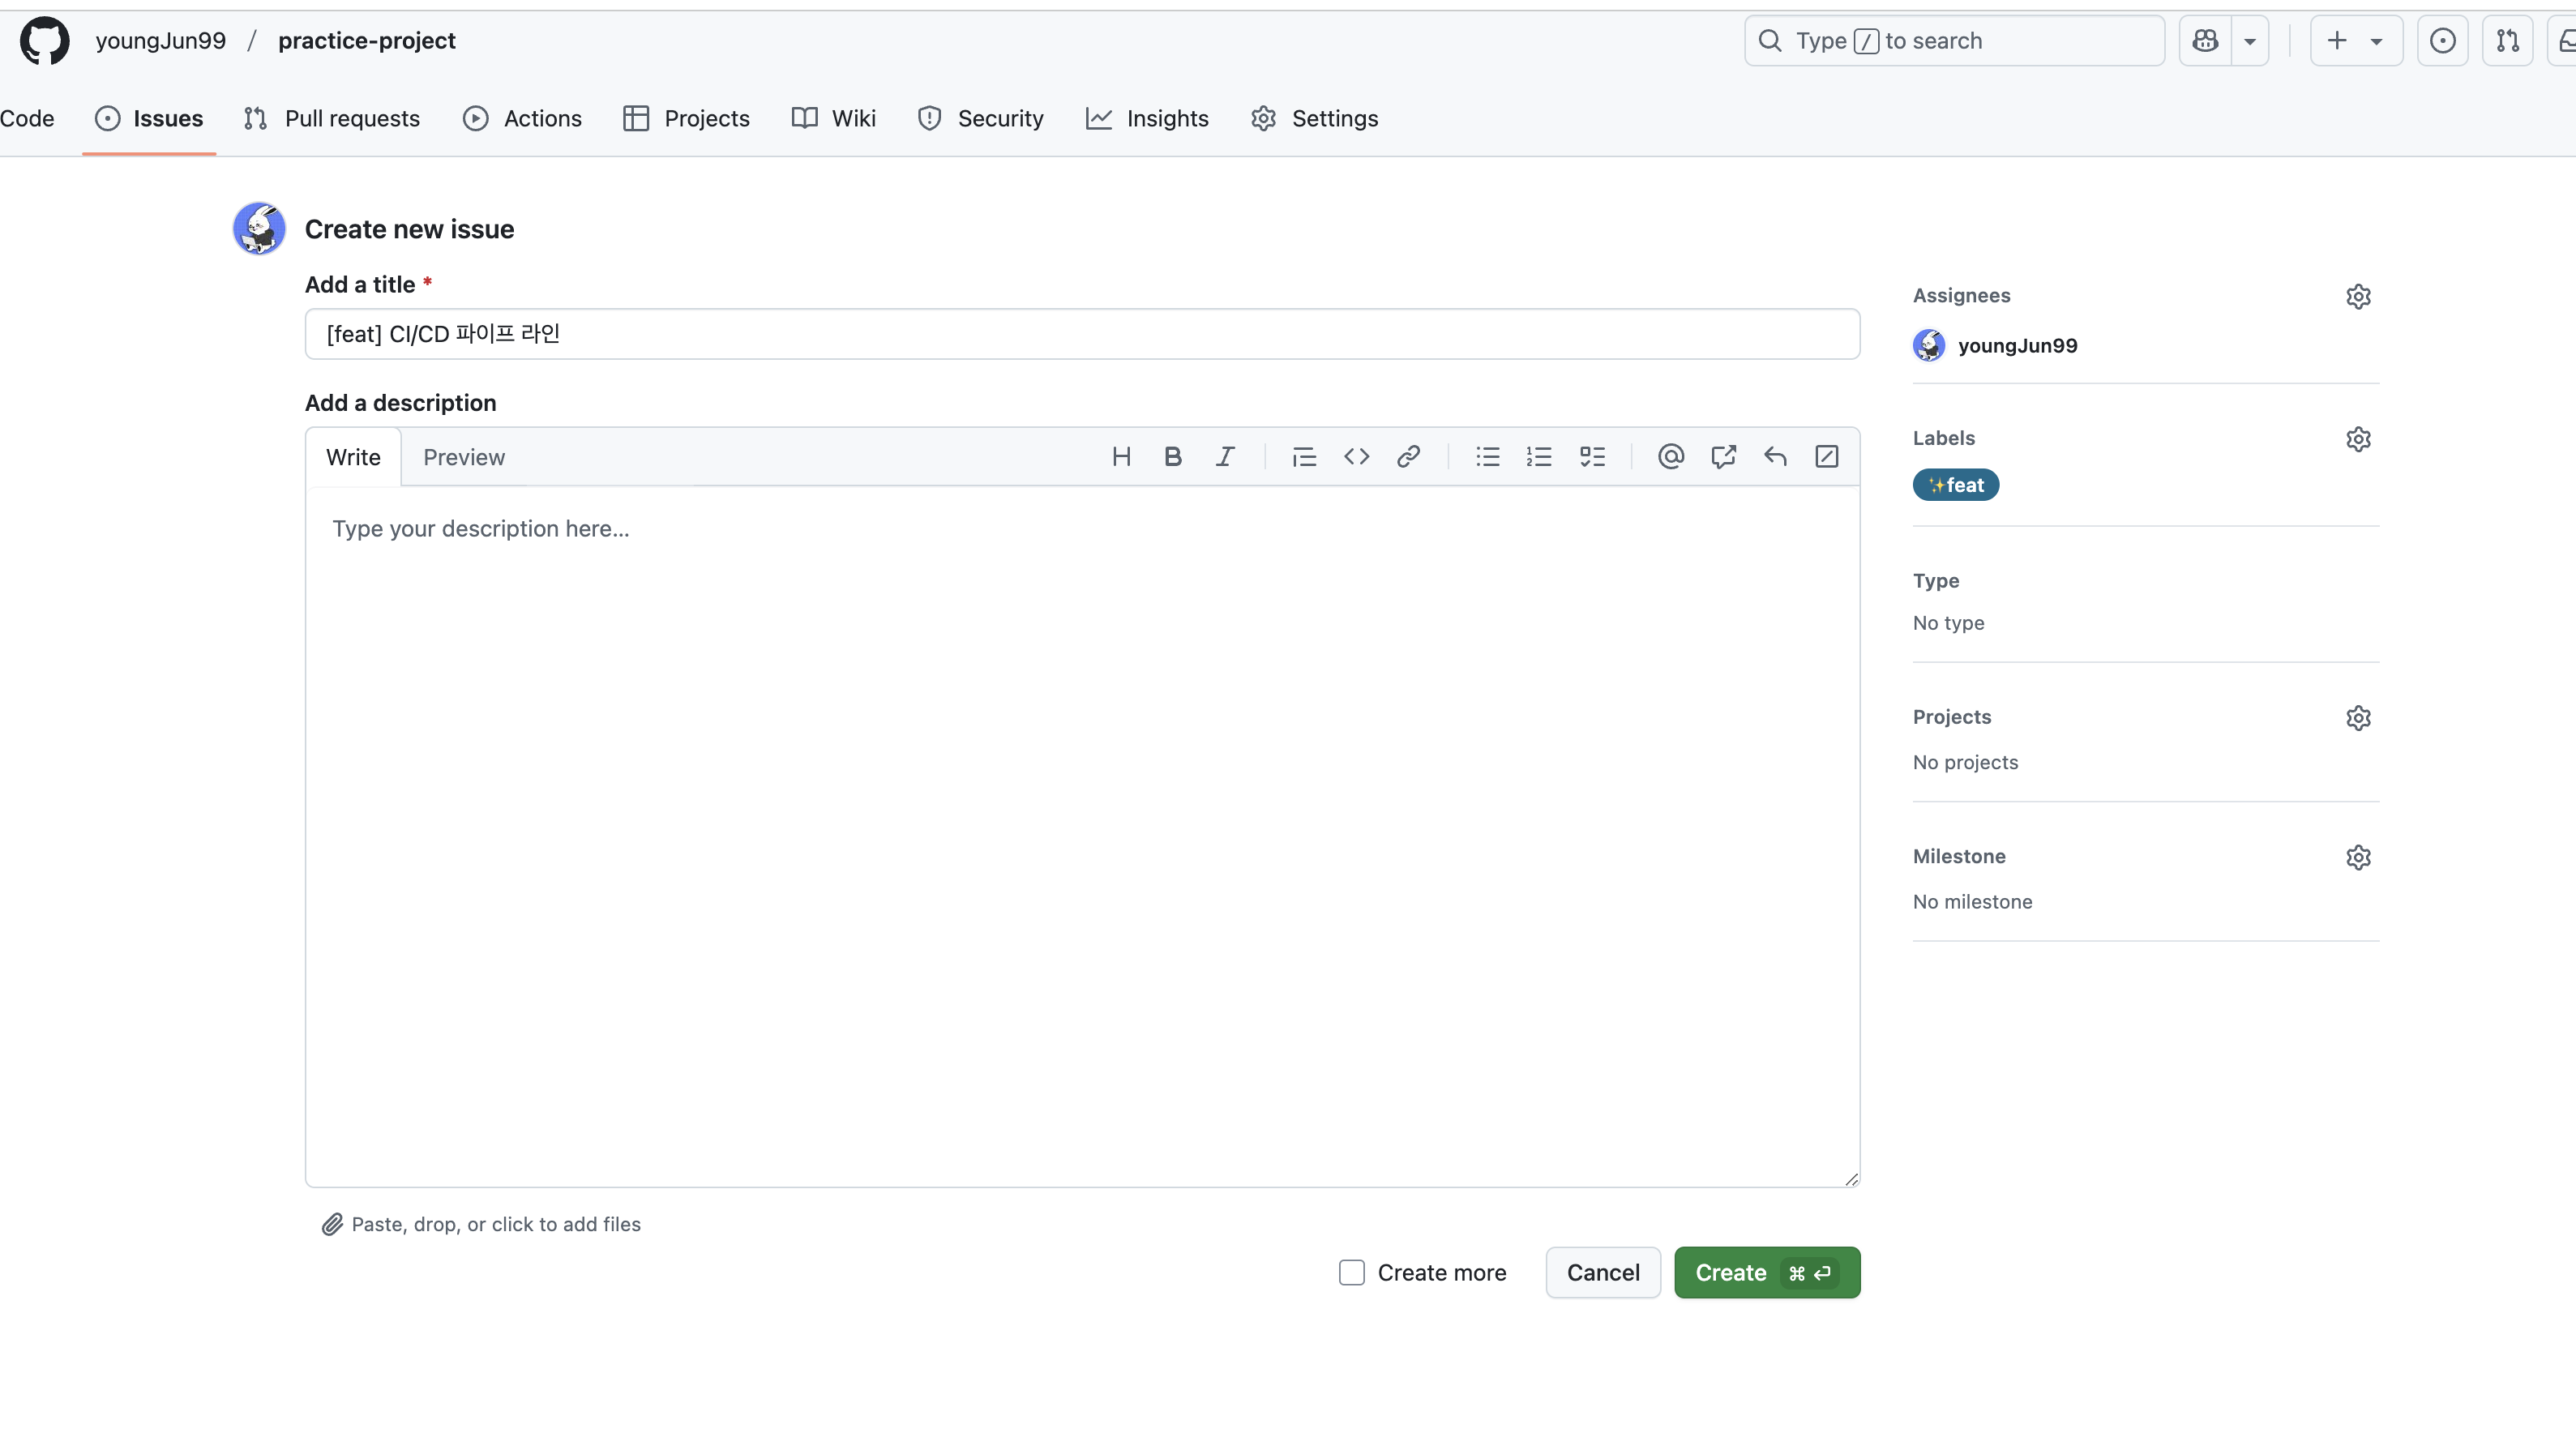Viewport: 2576px width, 1433px height.
Task: Open the Labels gear settings
Action: (x=2358, y=439)
